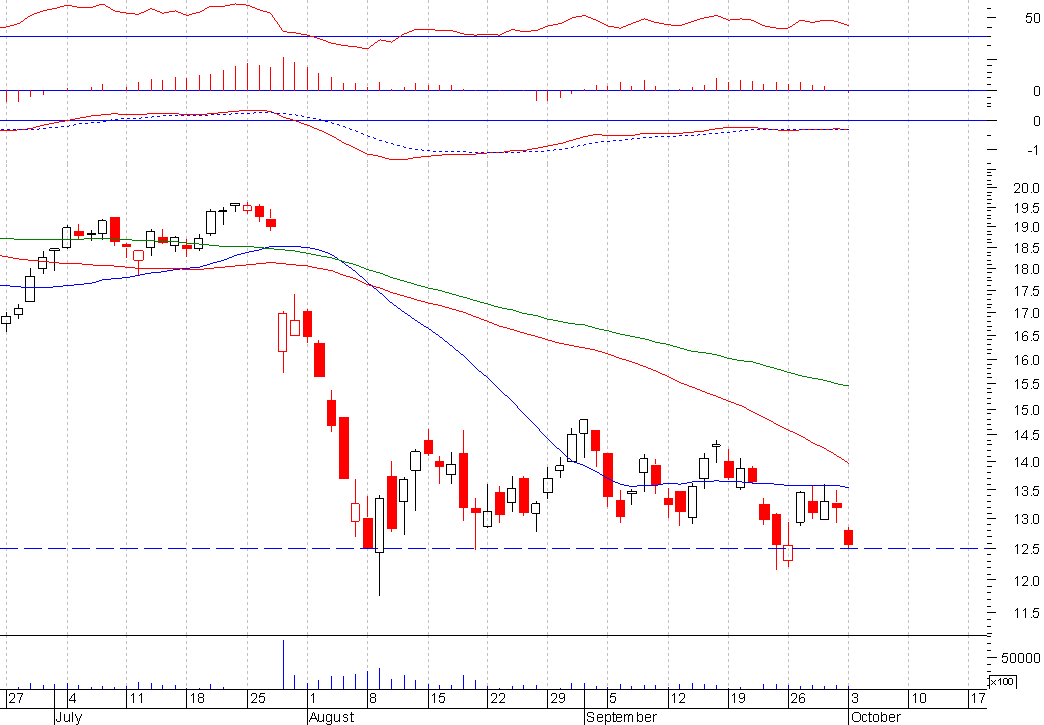This screenshot has width=1044, height=725.
Task: Choose the October month label
Action: (x=876, y=717)
